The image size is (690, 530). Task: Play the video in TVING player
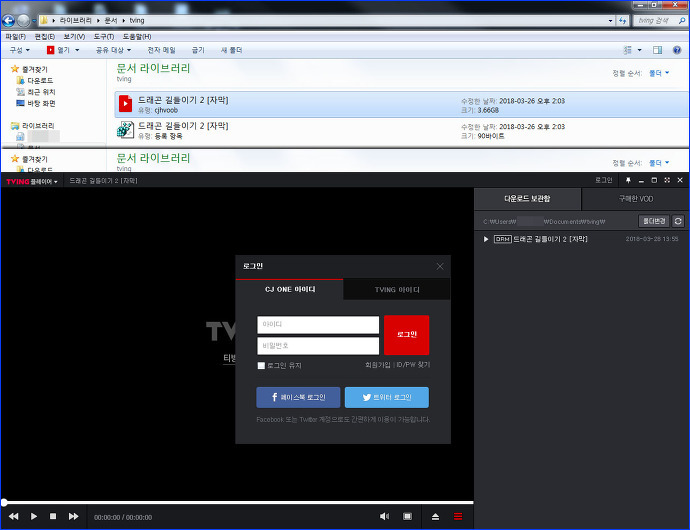pyautogui.click(x=34, y=516)
